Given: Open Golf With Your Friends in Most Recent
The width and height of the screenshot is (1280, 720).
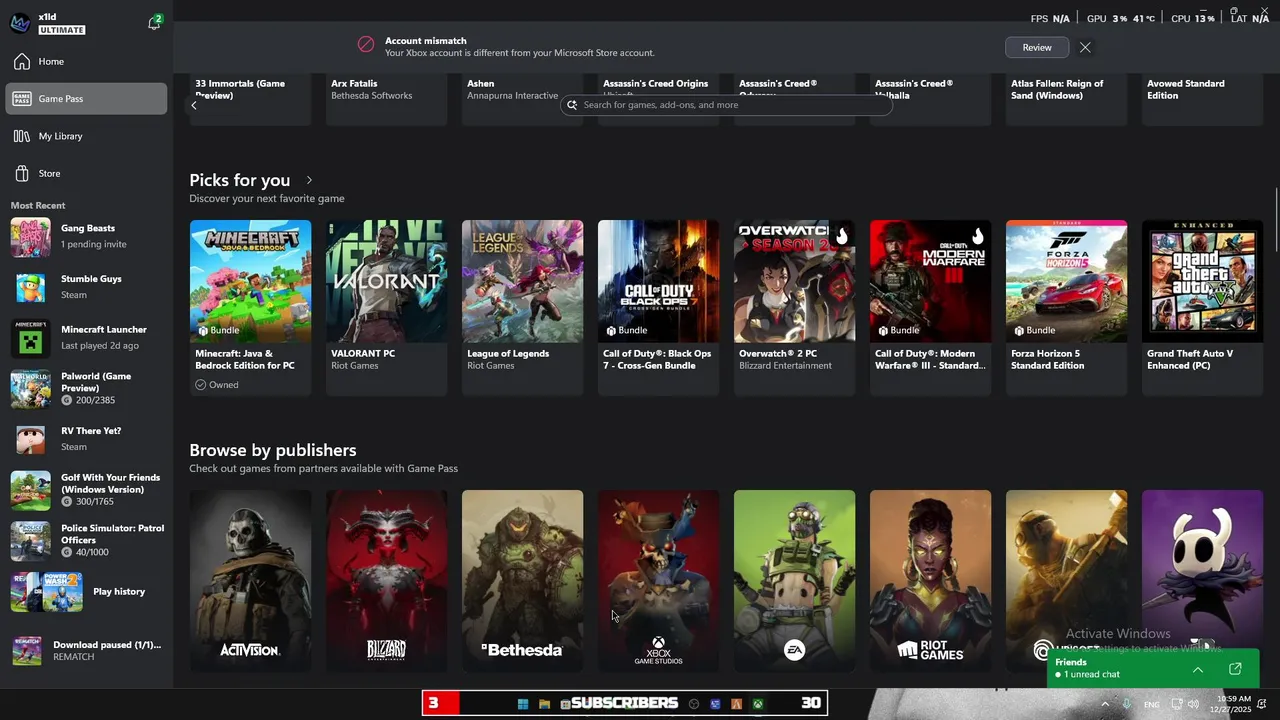Looking at the screenshot, I should click(86, 490).
